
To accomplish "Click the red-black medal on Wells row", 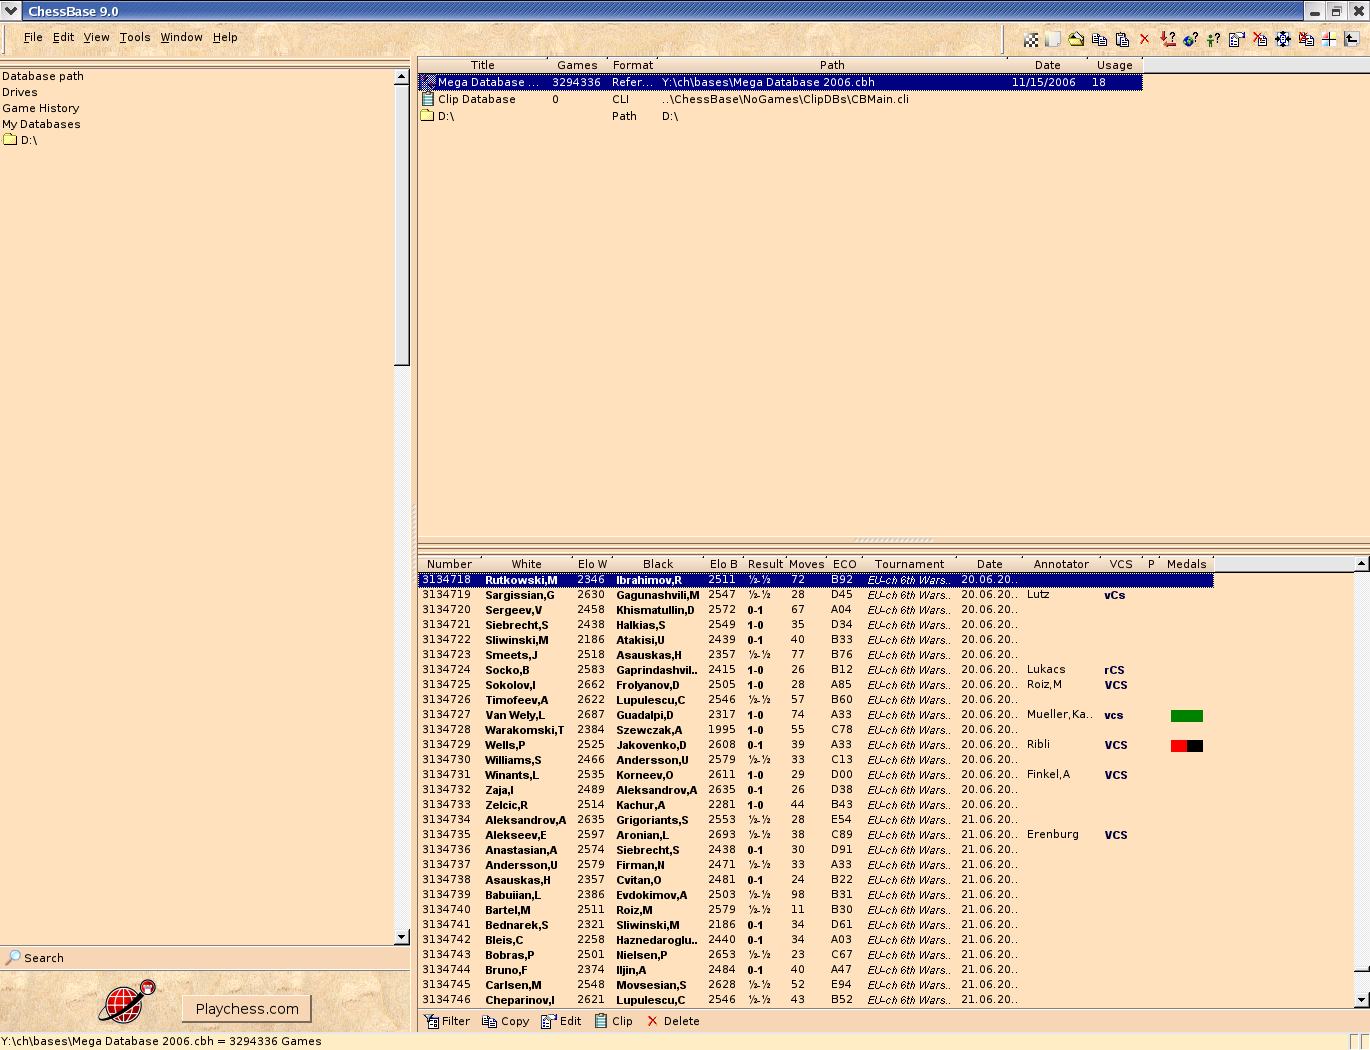I will [x=1187, y=746].
